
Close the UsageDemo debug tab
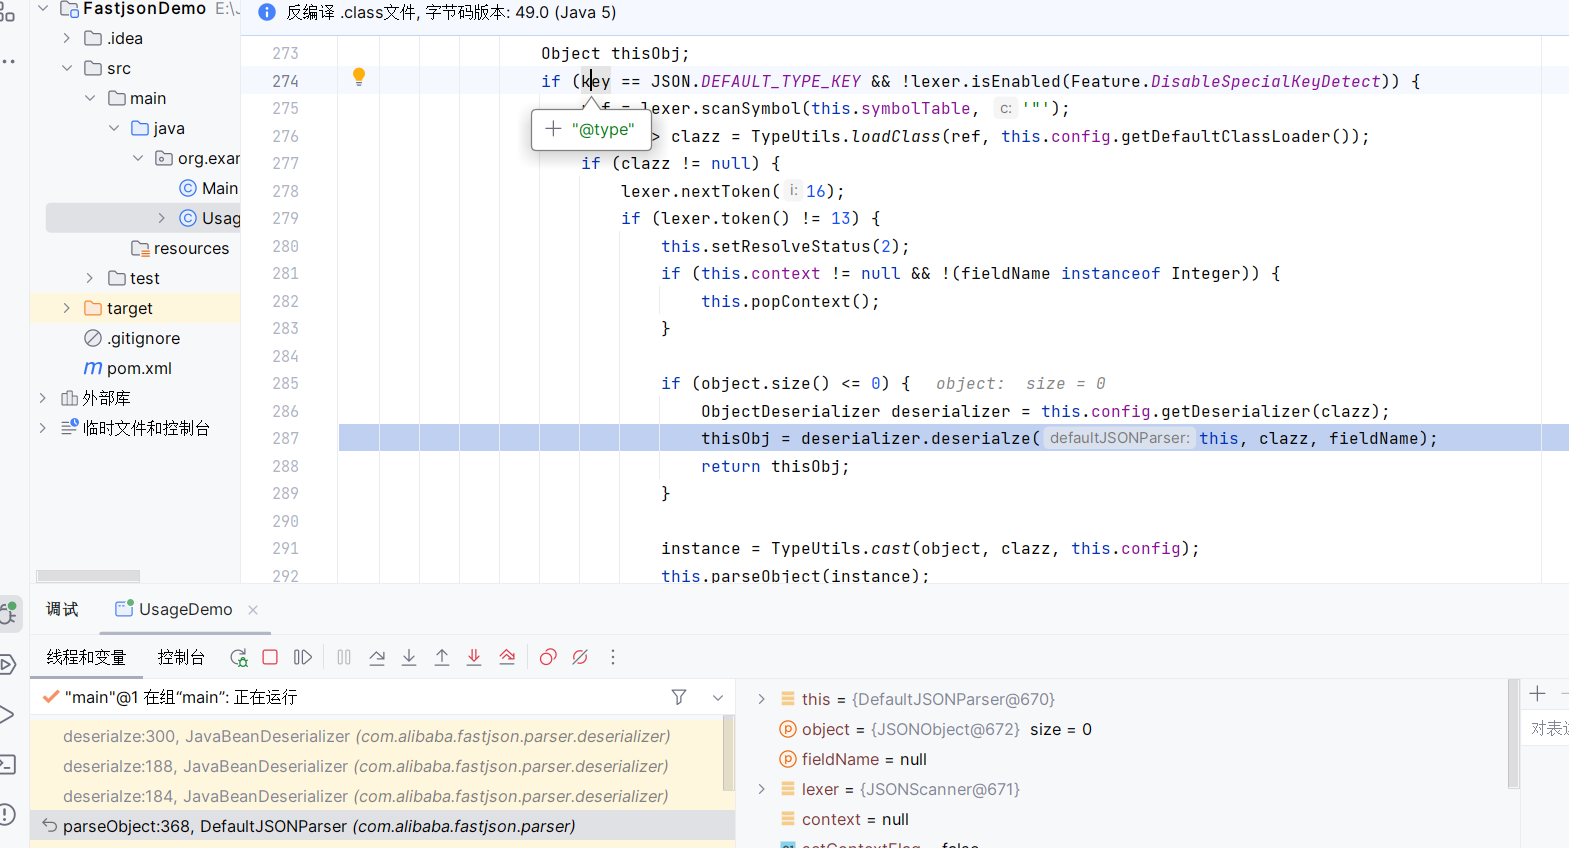coord(253,610)
